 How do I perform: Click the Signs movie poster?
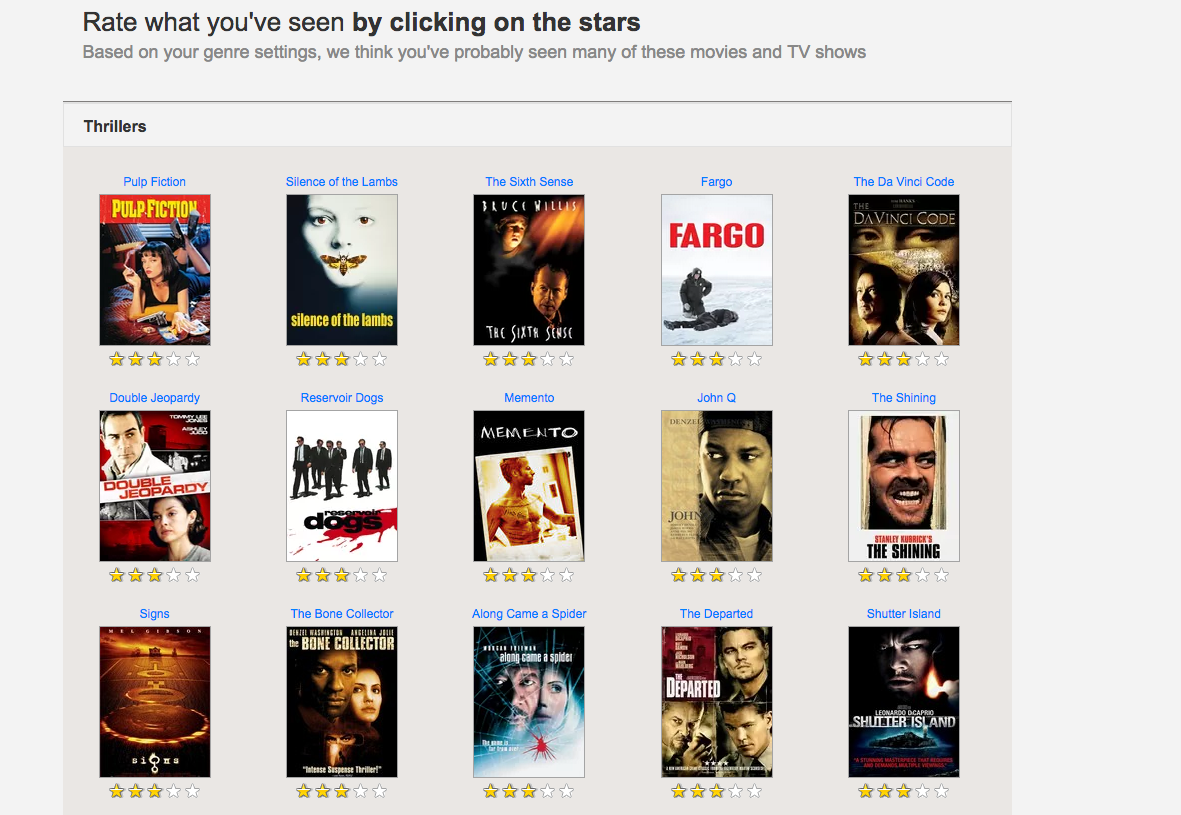(x=154, y=702)
